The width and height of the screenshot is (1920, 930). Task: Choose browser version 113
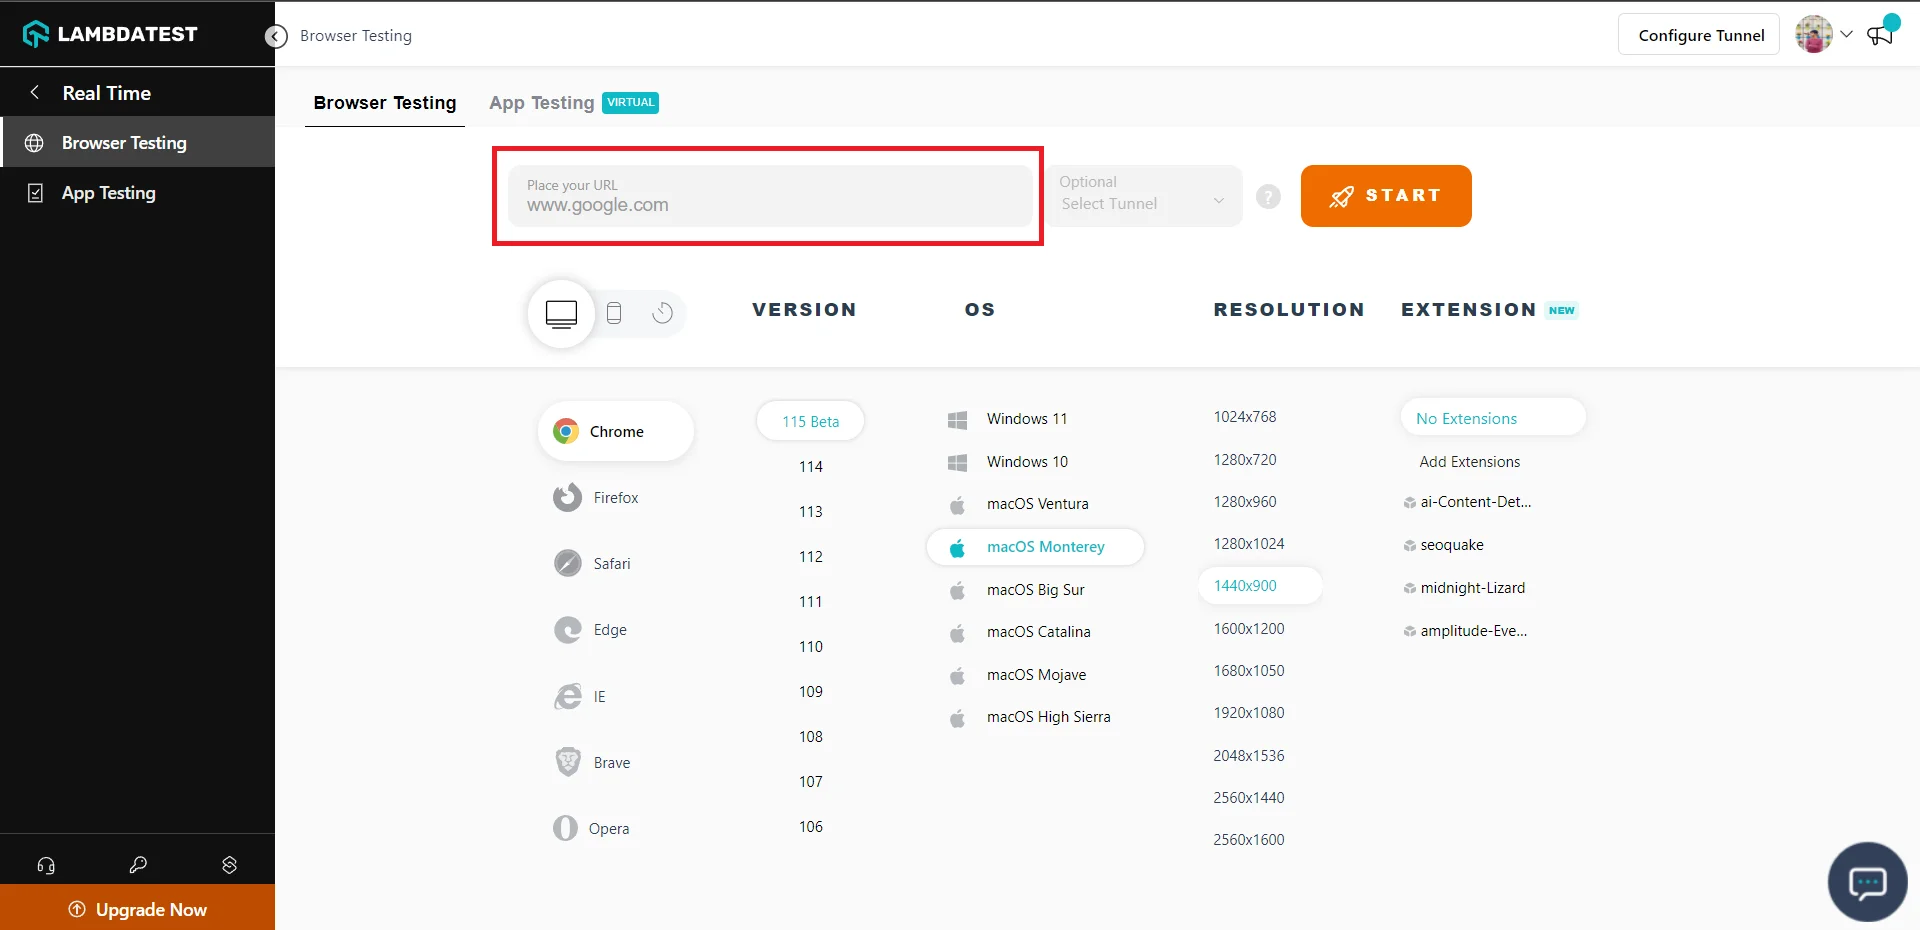pos(811,511)
